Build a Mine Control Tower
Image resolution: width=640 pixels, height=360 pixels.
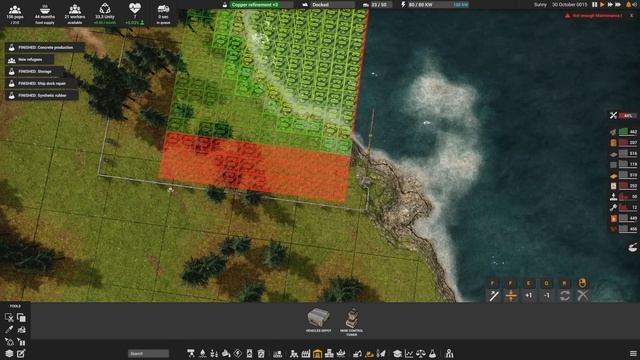pos(352,322)
